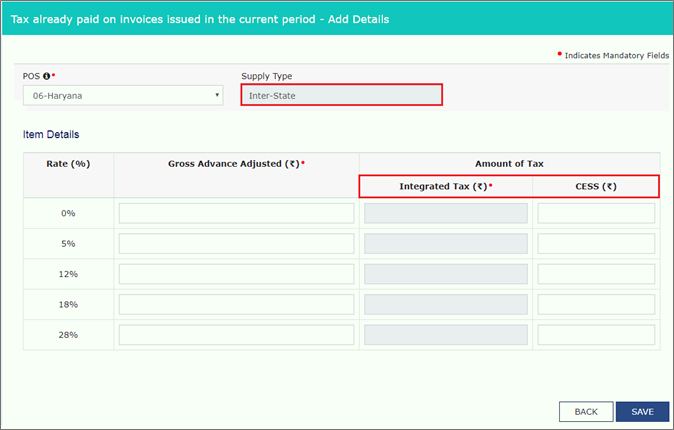This screenshot has height=430, width=674.
Task: Click the POS info icon
Action: point(46,76)
